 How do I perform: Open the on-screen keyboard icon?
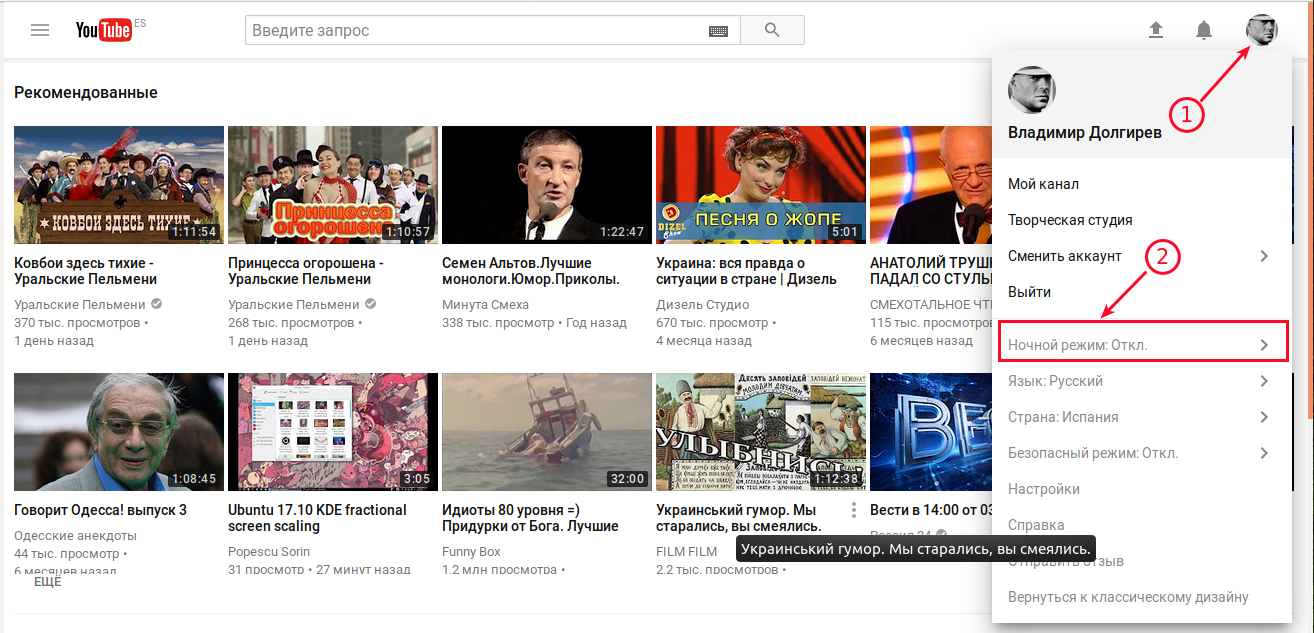tap(718, 31)
